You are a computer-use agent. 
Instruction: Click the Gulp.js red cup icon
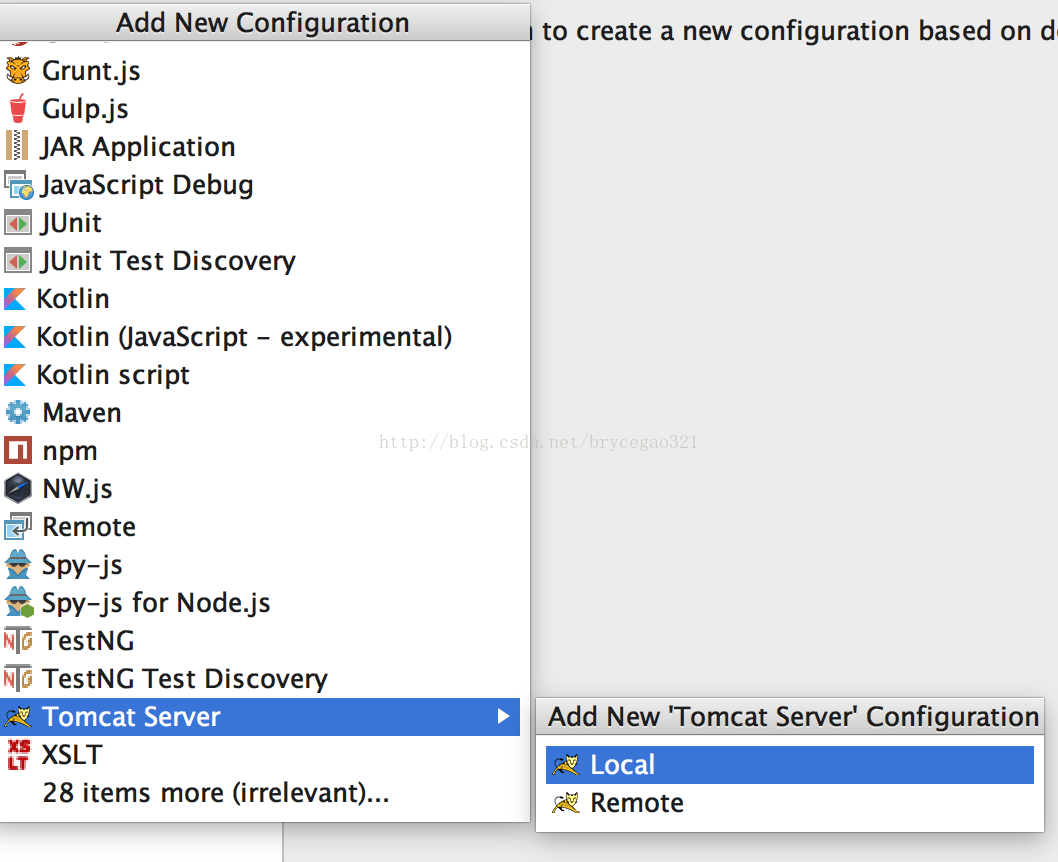point(18,109)
